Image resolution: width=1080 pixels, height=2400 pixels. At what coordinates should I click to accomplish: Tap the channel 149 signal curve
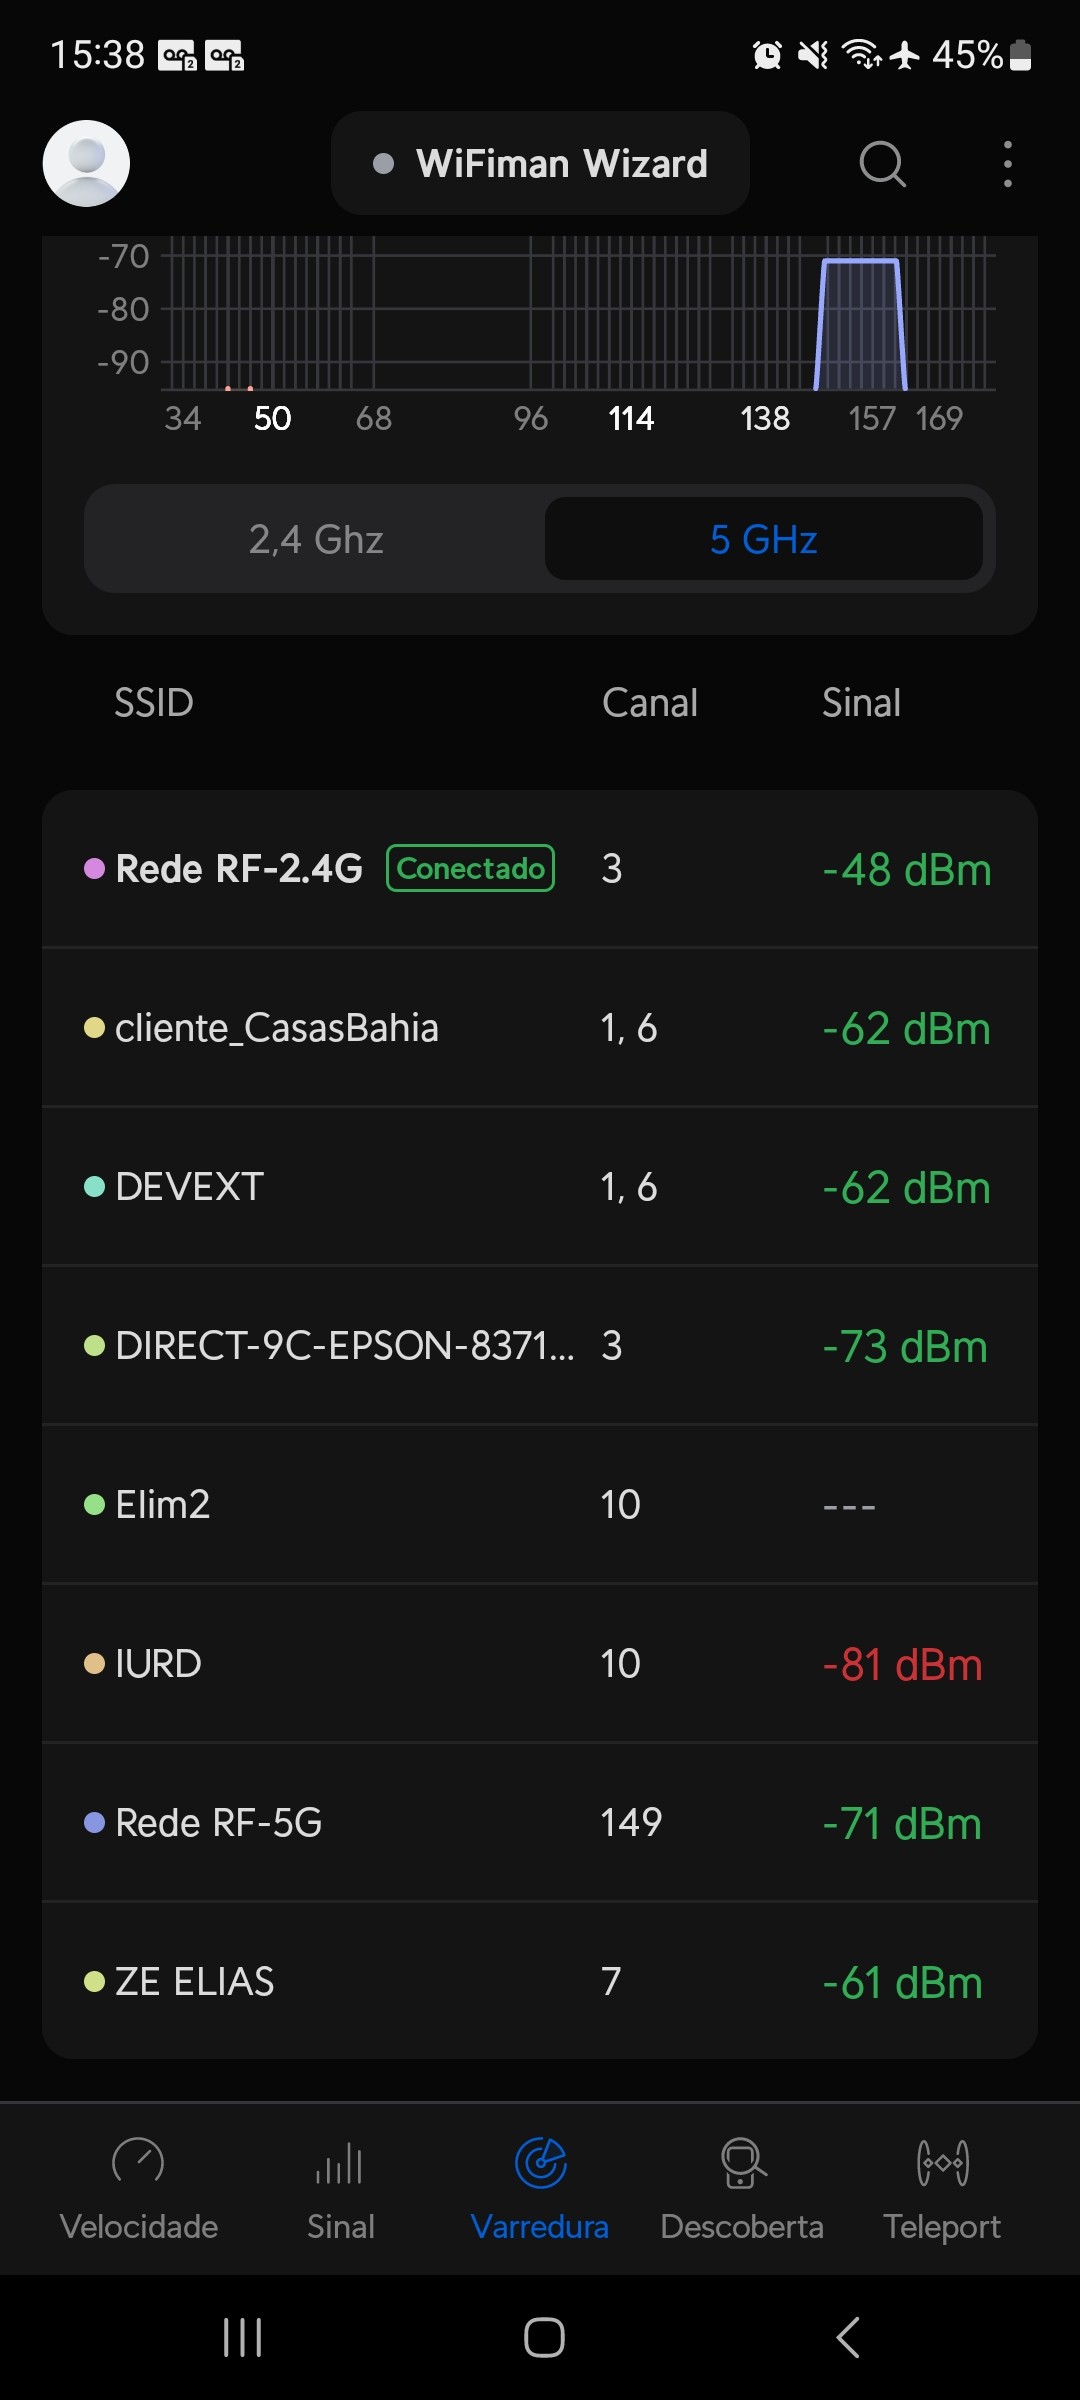click(x=860, y=320)
